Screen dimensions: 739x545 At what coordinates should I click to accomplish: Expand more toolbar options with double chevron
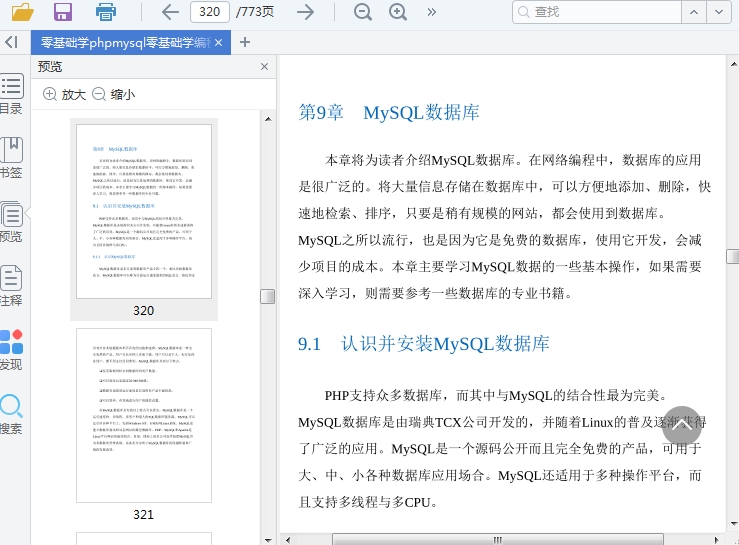431,12
